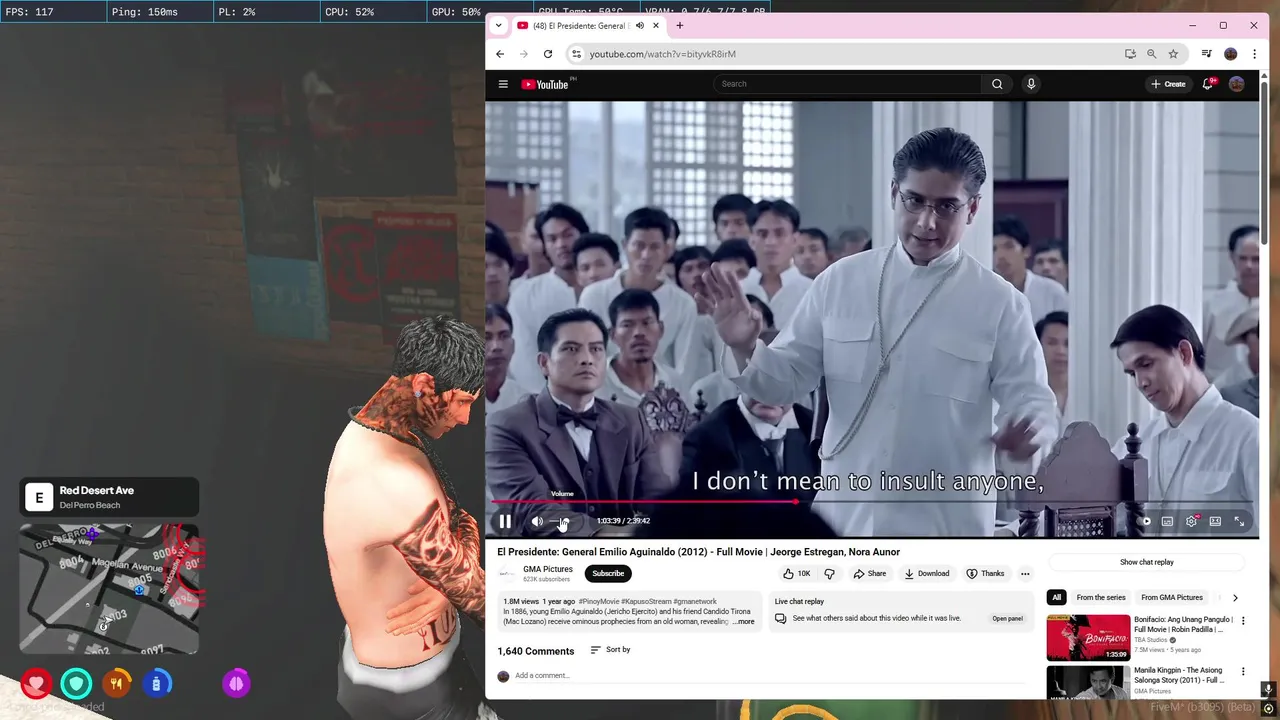This screenshot has height=720, width=1280.
Task: Download the video
Action: 927,573
